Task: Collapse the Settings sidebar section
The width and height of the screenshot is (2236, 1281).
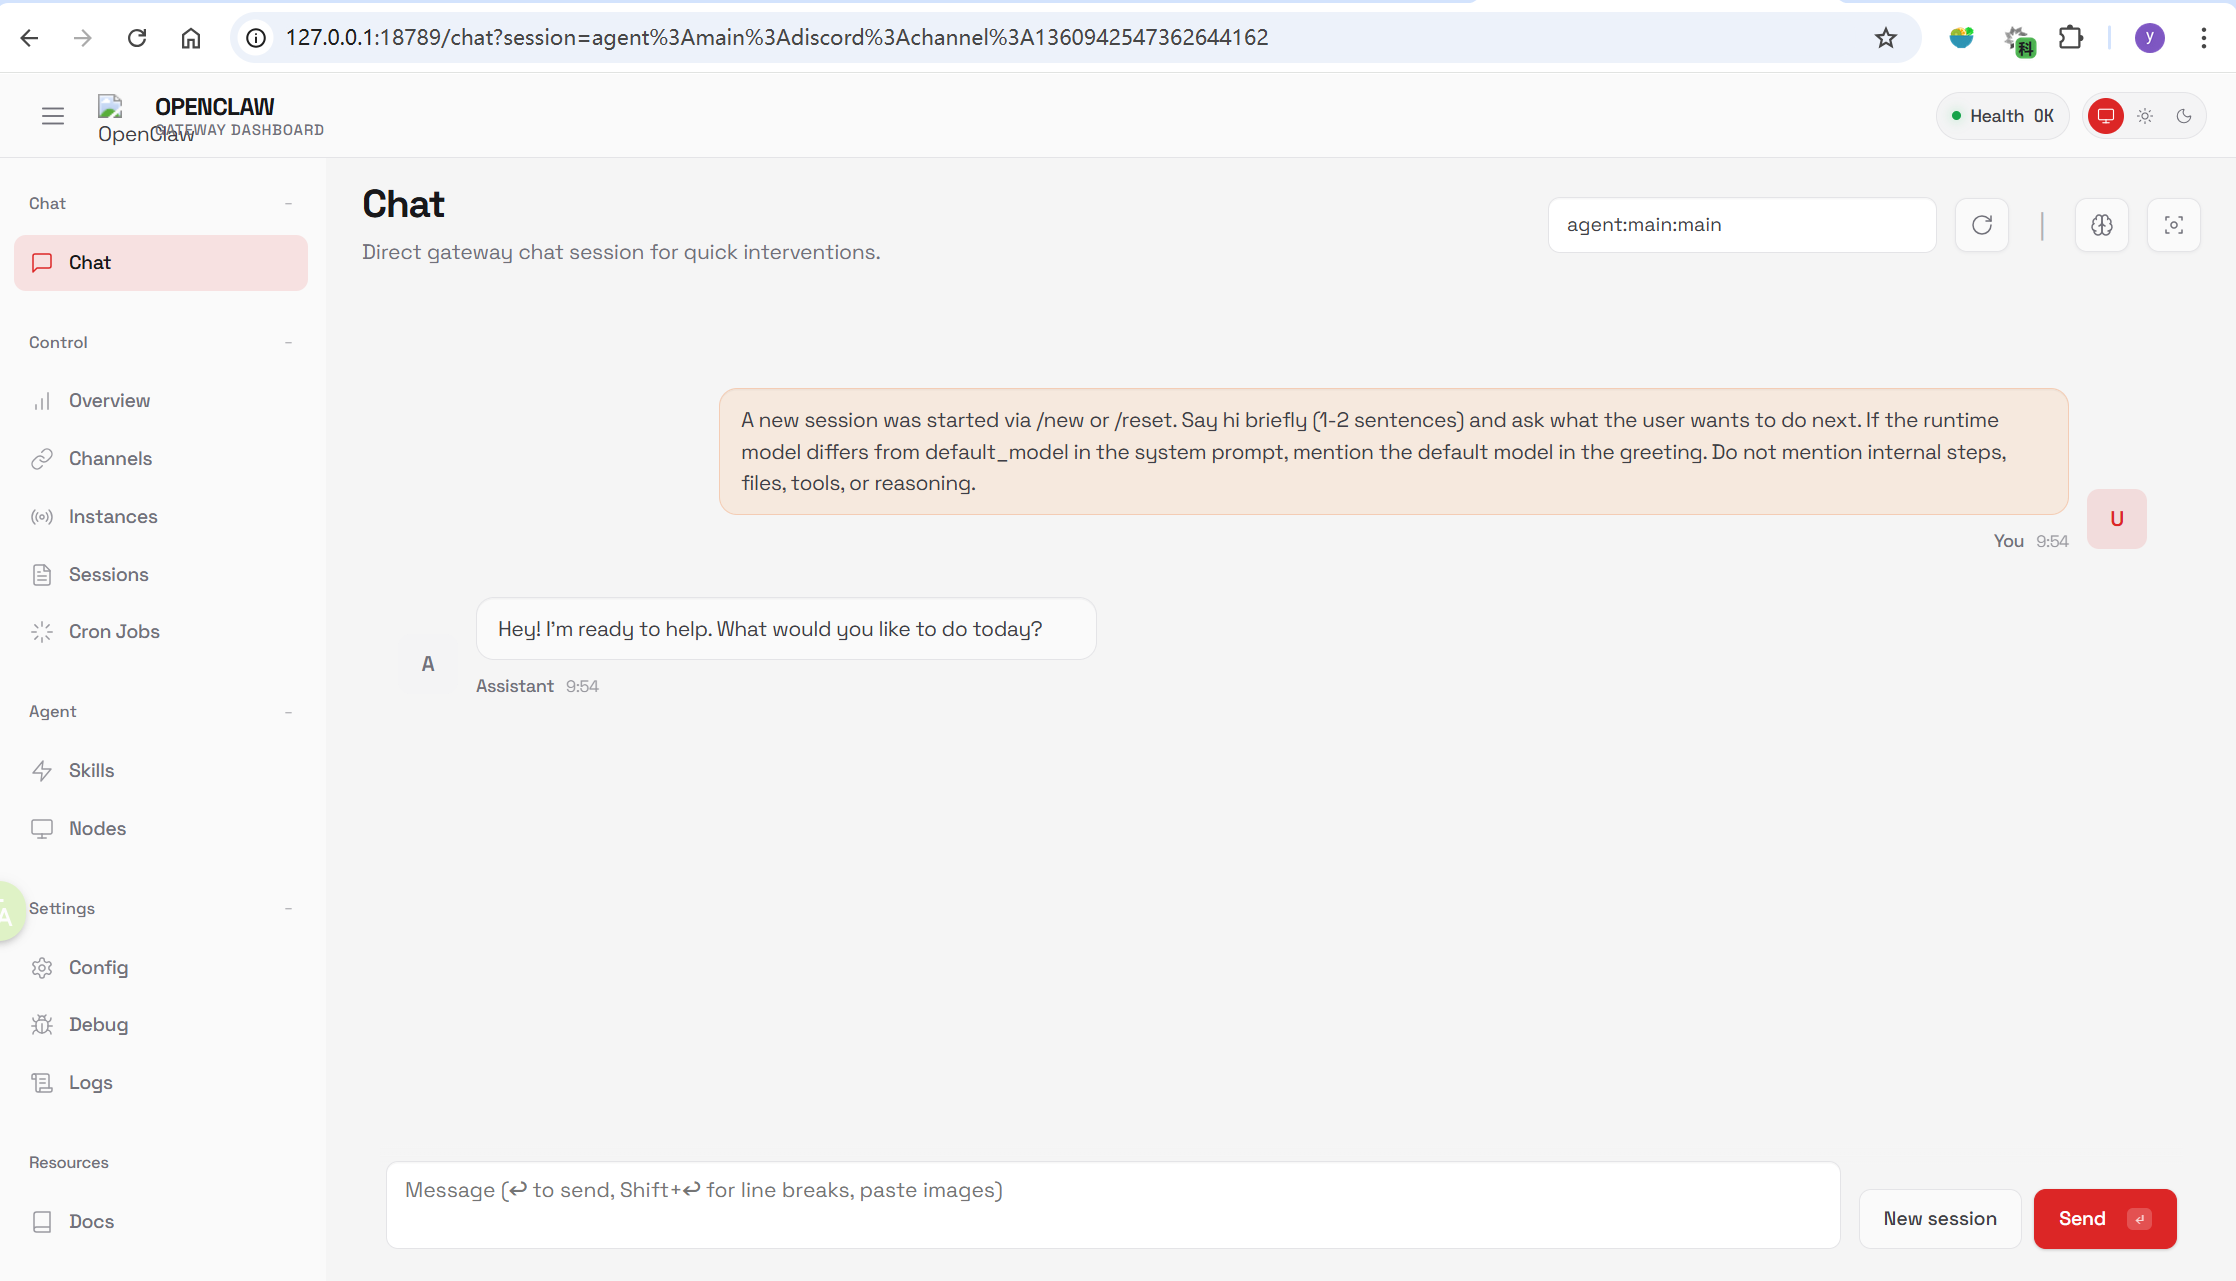Action: point(288,908)
